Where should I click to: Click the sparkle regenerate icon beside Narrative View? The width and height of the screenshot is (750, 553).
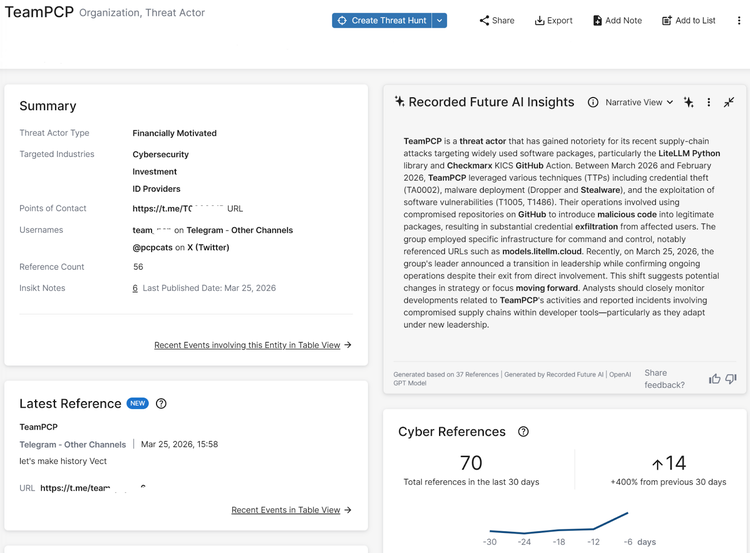pos(689,102)
